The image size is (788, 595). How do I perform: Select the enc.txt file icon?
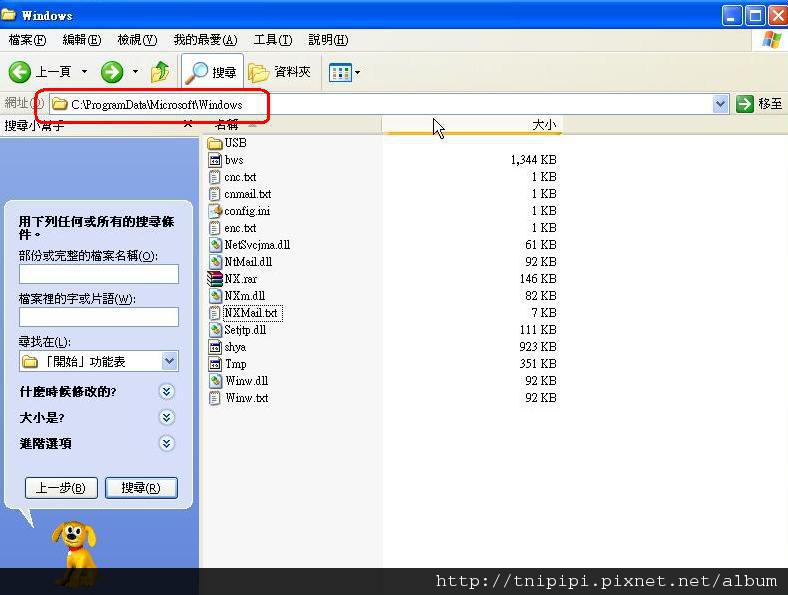tap(215, 228)
